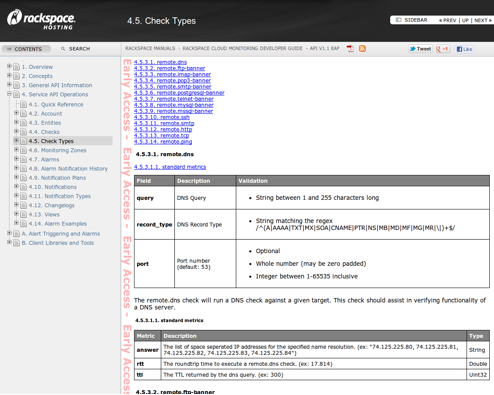
Task: Click Rackspace Cloud Monitoring Developer Guide breadcrumb
Action: pyautogui.click(x=243, y=48)
